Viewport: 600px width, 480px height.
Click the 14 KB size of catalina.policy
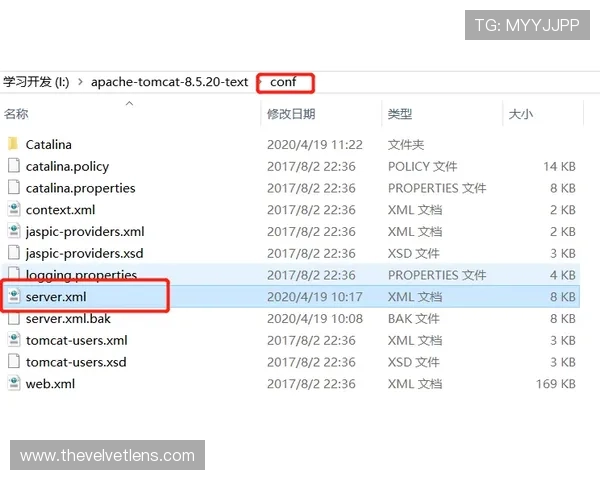click(x=559, y=167)
